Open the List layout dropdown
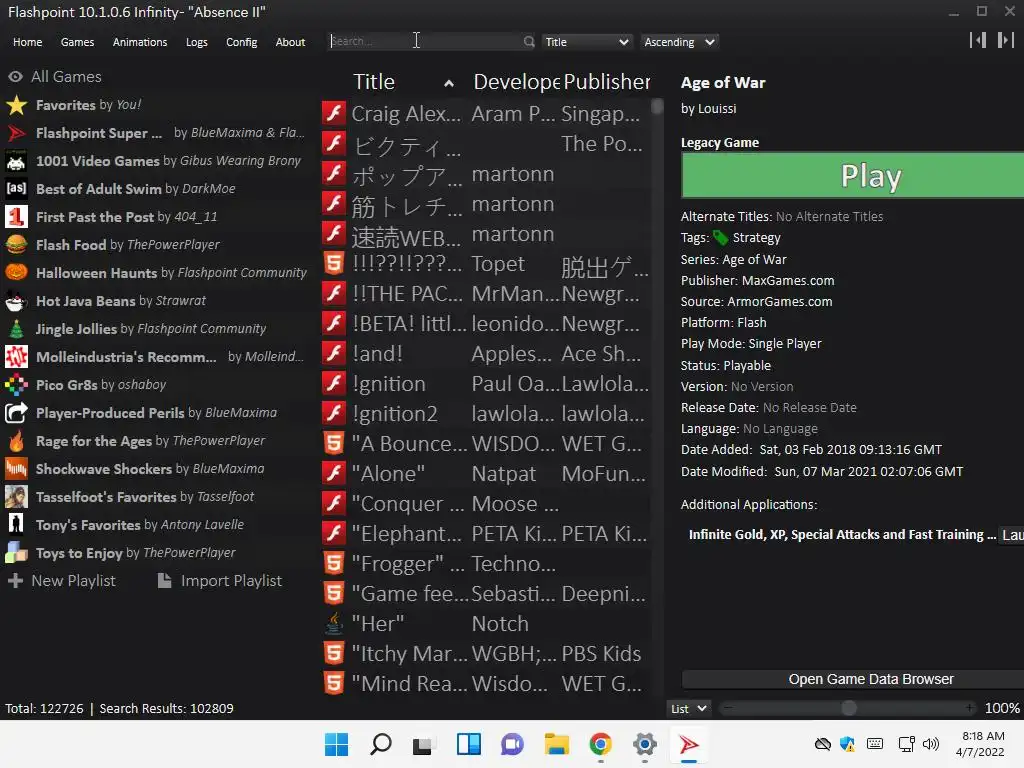The width and height of the screenshot is (1024, 768). 689,709
